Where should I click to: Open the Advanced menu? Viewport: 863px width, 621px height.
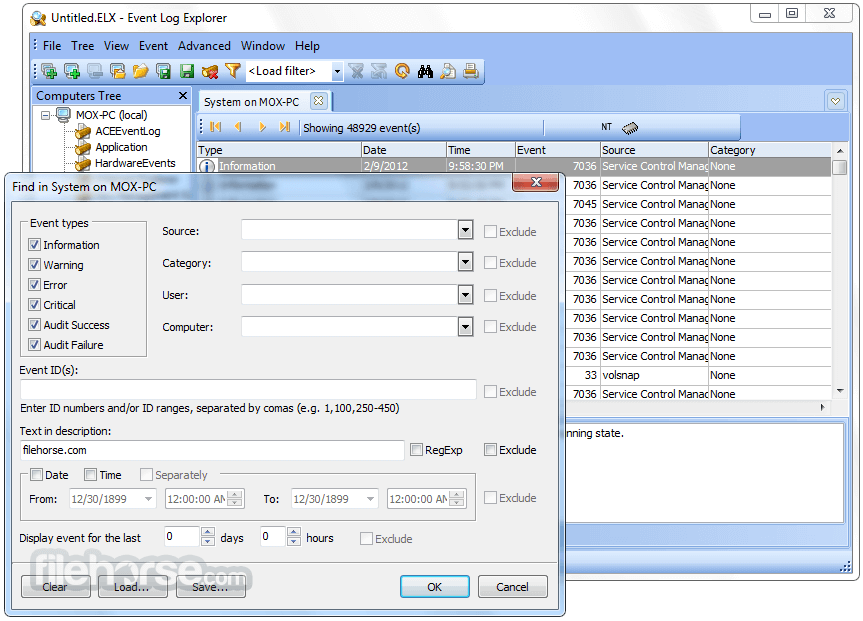[x=204, y=46]
